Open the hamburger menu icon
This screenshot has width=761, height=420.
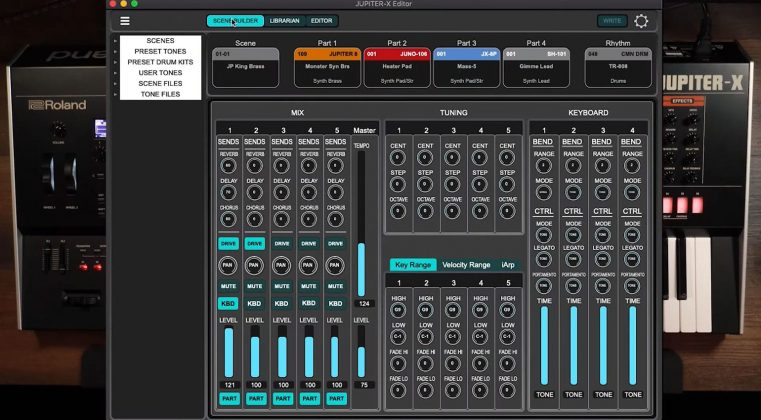(125, 21)
